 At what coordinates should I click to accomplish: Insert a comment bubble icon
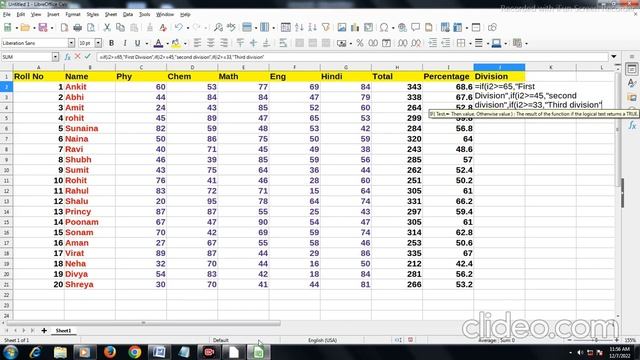(416, 28)
